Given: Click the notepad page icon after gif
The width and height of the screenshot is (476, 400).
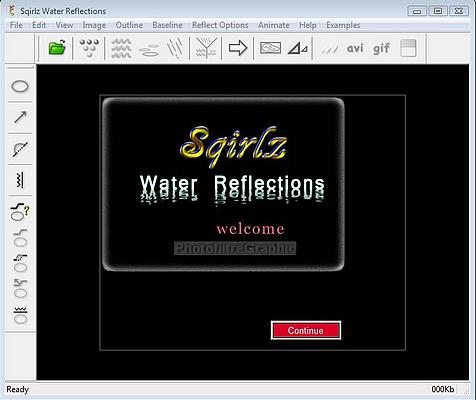Looking at the screenshot, I should (408, 48).
